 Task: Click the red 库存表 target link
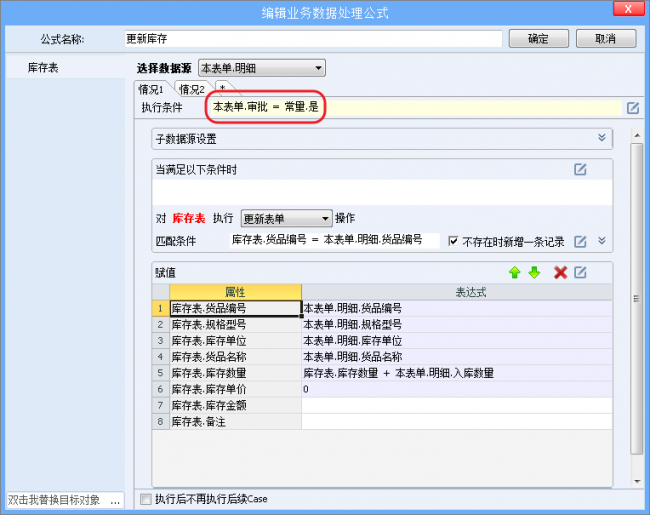[189, 218]
